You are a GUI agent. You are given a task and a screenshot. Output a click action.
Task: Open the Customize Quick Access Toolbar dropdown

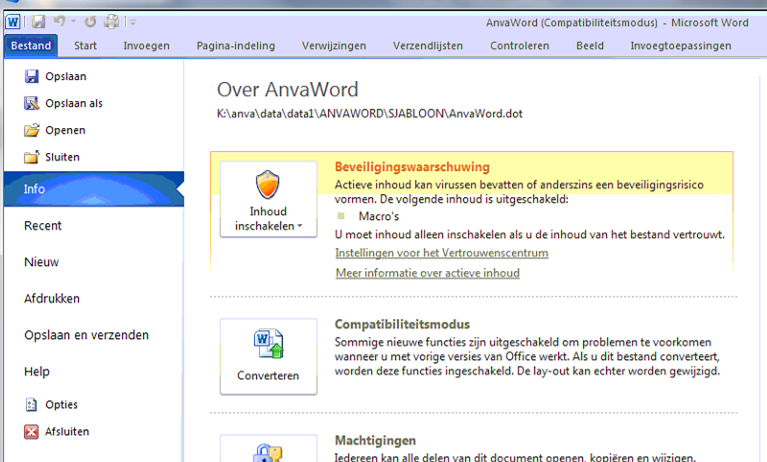[133, 22]
